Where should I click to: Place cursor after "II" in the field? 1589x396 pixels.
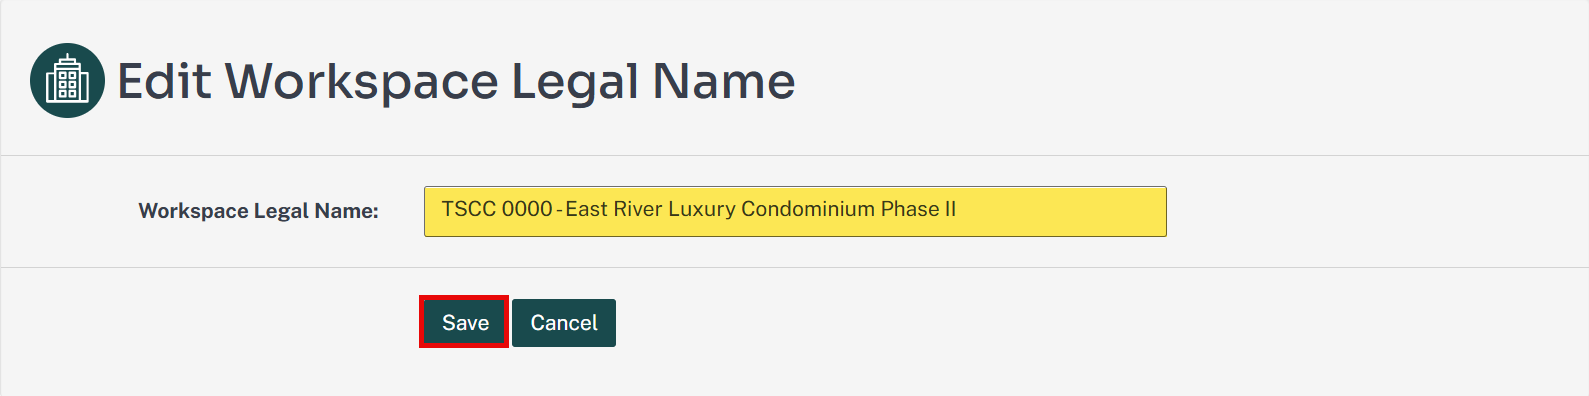point(958,209)
